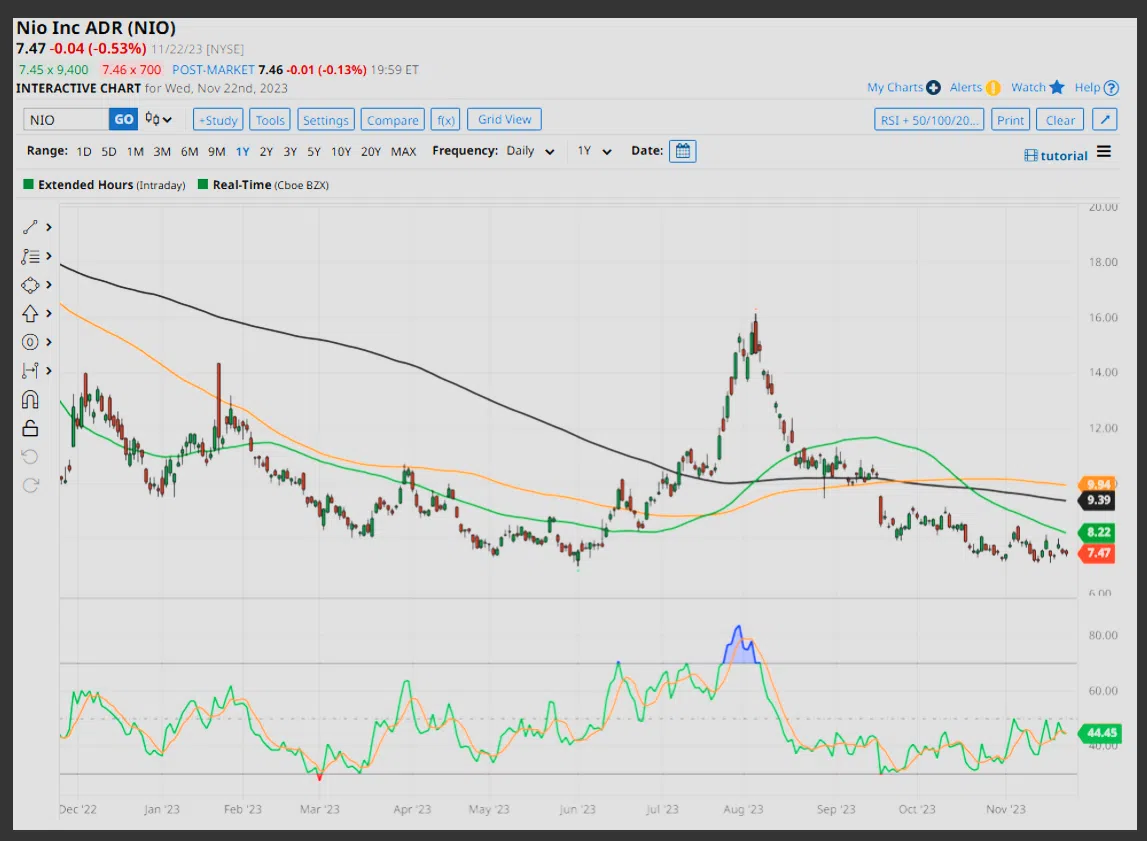Click the Clear button
This screenshot has height=841, width=1147.
point(1060,119)
